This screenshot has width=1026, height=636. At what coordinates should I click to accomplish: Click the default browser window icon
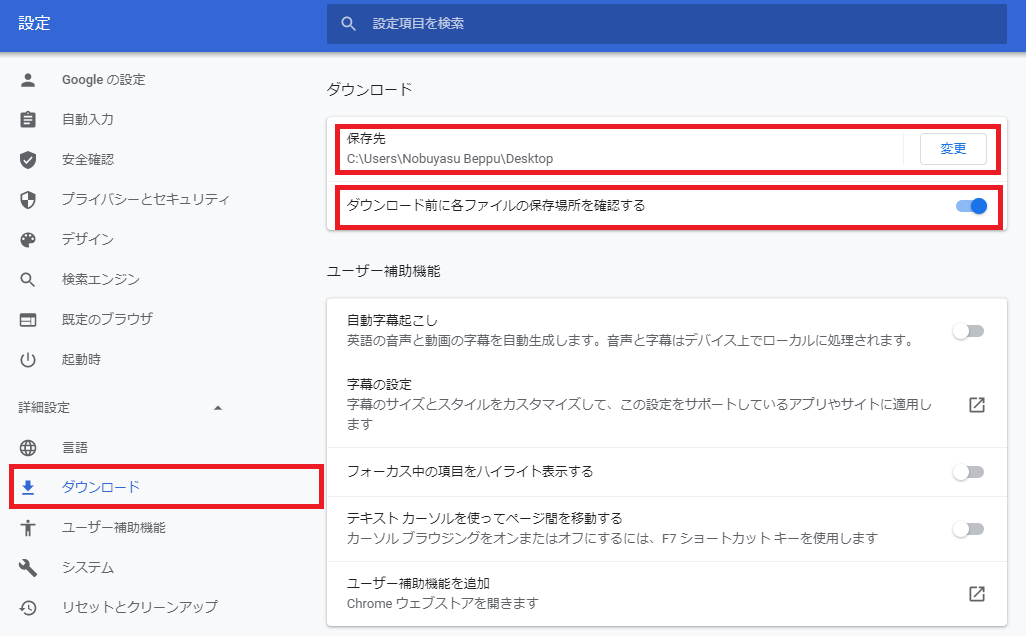[28, 319]
